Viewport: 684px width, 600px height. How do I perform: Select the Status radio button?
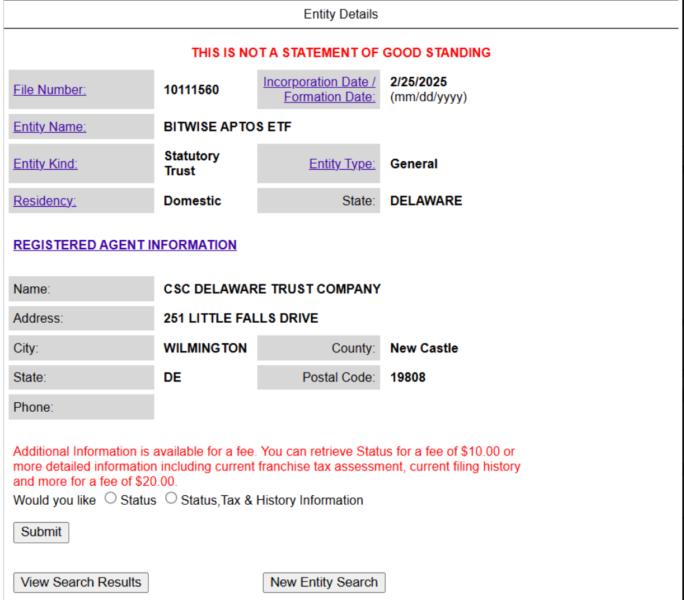pyautogui.click(x=110, y=498)
